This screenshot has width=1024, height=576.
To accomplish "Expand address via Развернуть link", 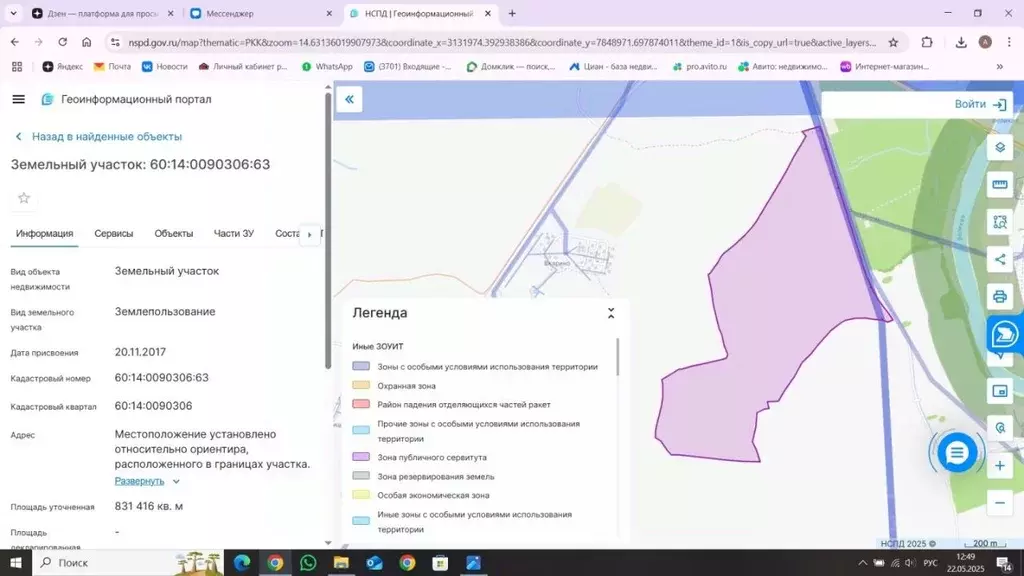I will tap(140, 481).
